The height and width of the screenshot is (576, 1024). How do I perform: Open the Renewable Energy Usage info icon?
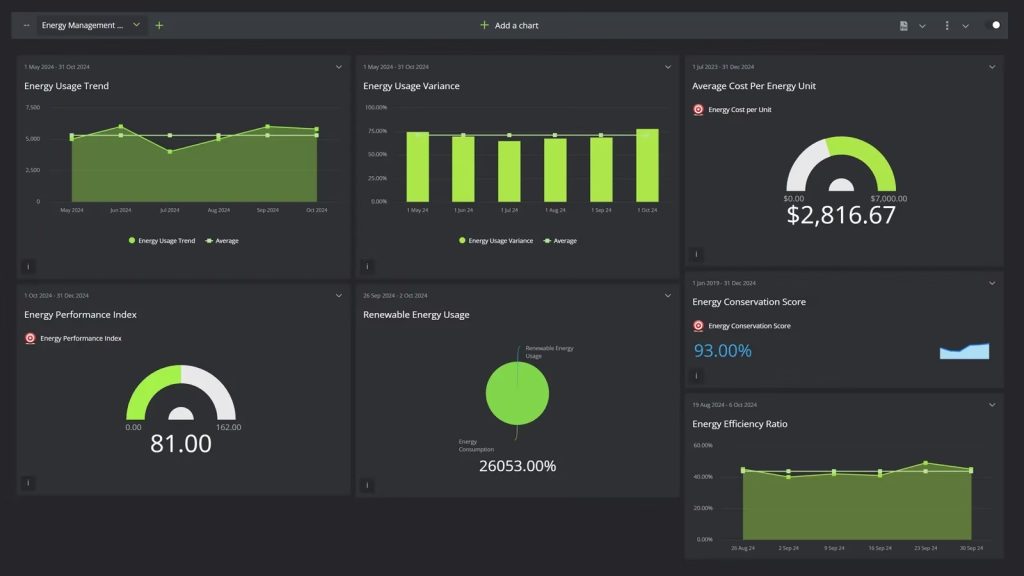click(367, 484)
